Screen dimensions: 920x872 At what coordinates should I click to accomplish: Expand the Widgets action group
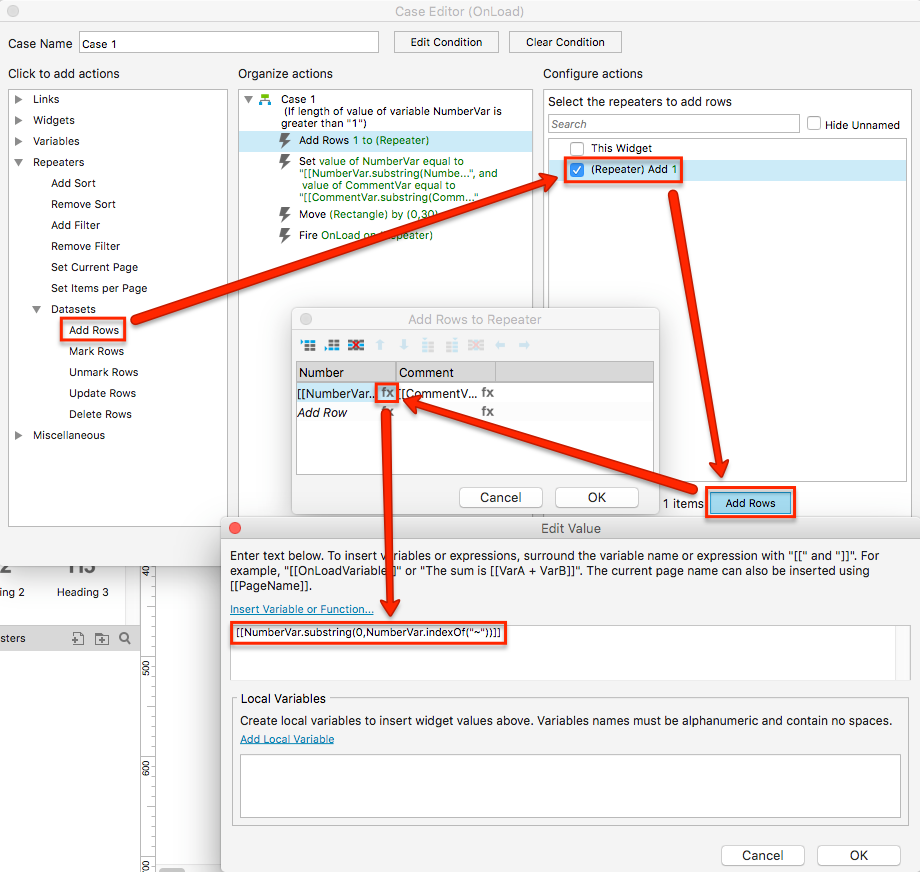pyautogui.click(x=19, y=120)
